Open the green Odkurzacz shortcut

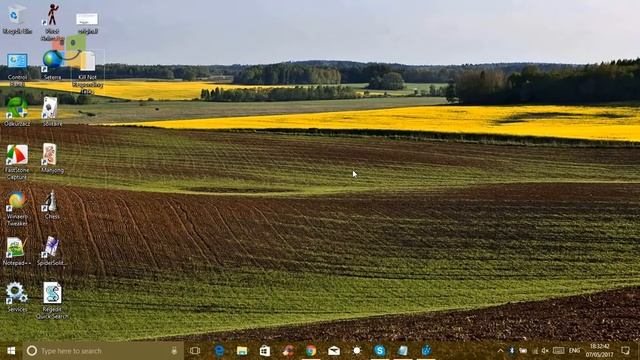pyautogui.click(x=17, y=111)
